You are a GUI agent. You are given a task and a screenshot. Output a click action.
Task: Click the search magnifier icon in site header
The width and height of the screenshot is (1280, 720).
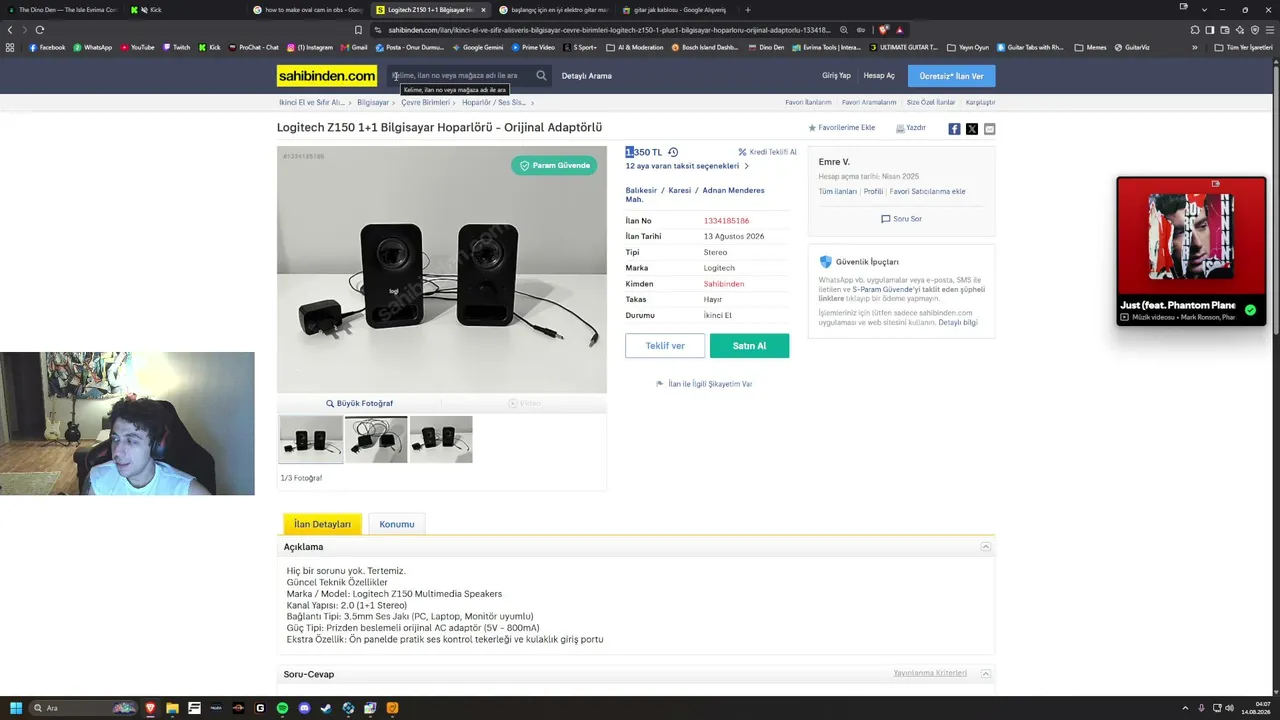[x=541, y=75]
